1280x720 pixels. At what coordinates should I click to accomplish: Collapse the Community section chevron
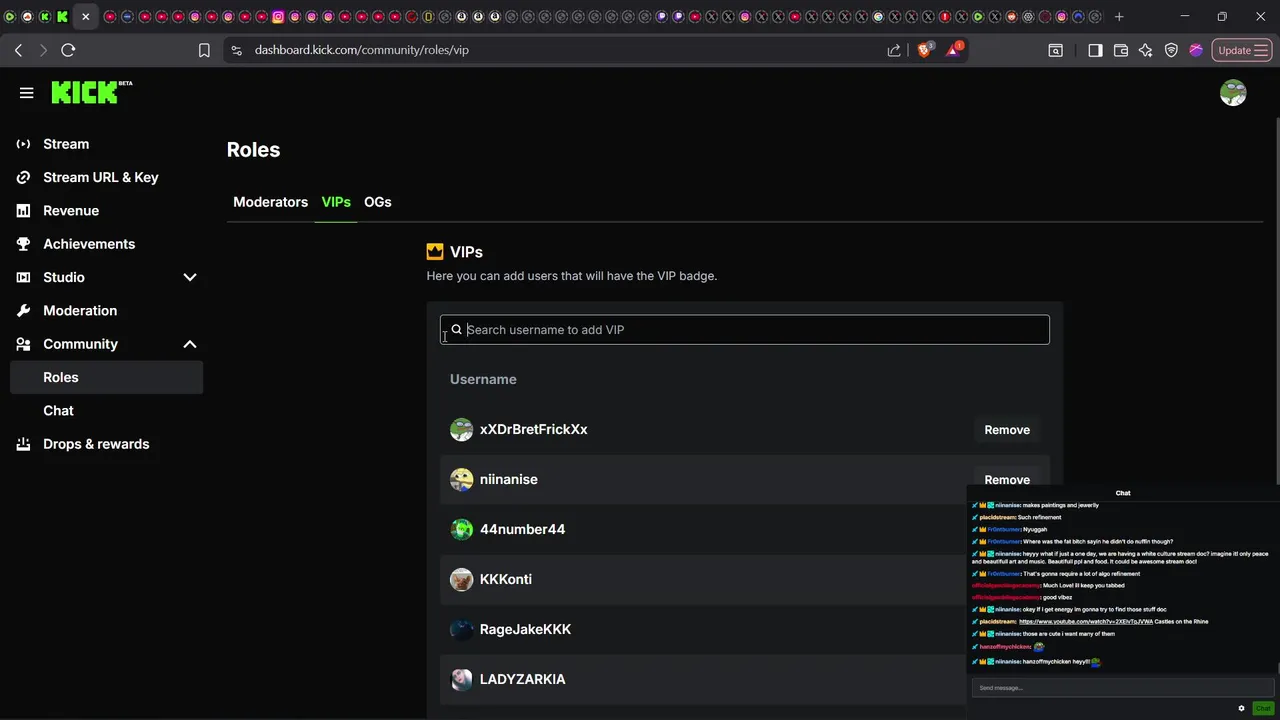(x=190, y=344)
